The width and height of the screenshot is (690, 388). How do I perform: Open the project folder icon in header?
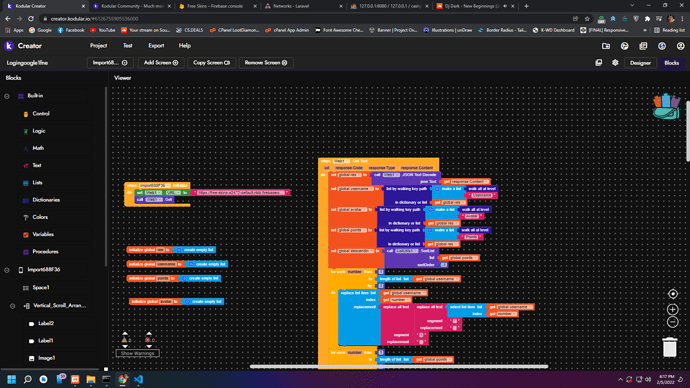606,46
